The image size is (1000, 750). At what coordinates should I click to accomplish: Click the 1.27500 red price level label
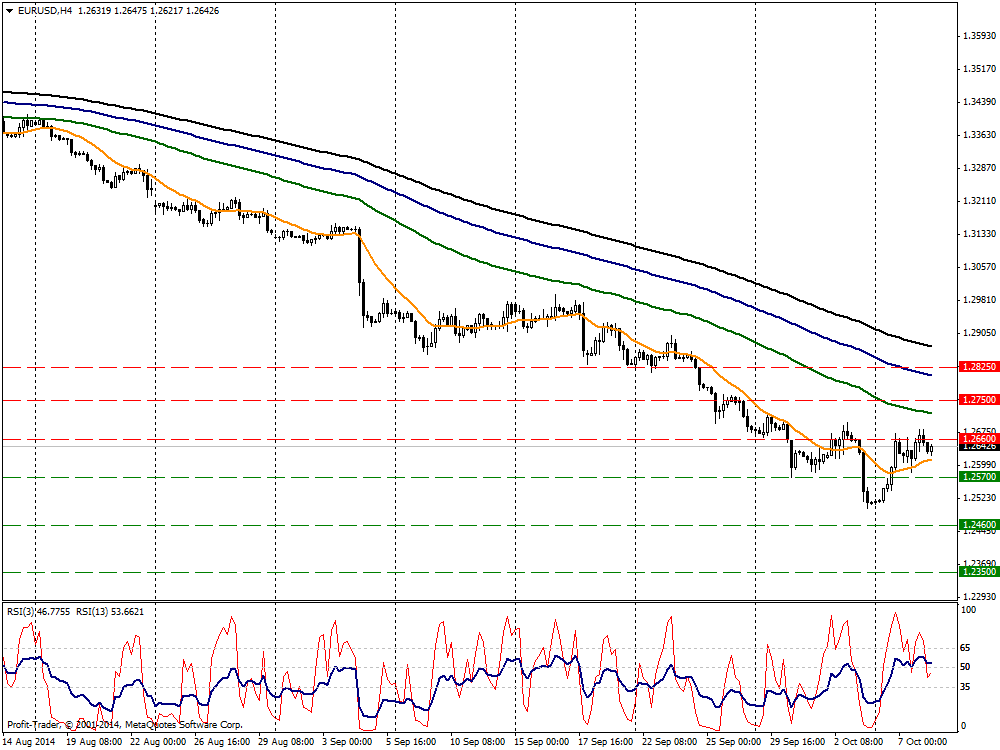979,399
